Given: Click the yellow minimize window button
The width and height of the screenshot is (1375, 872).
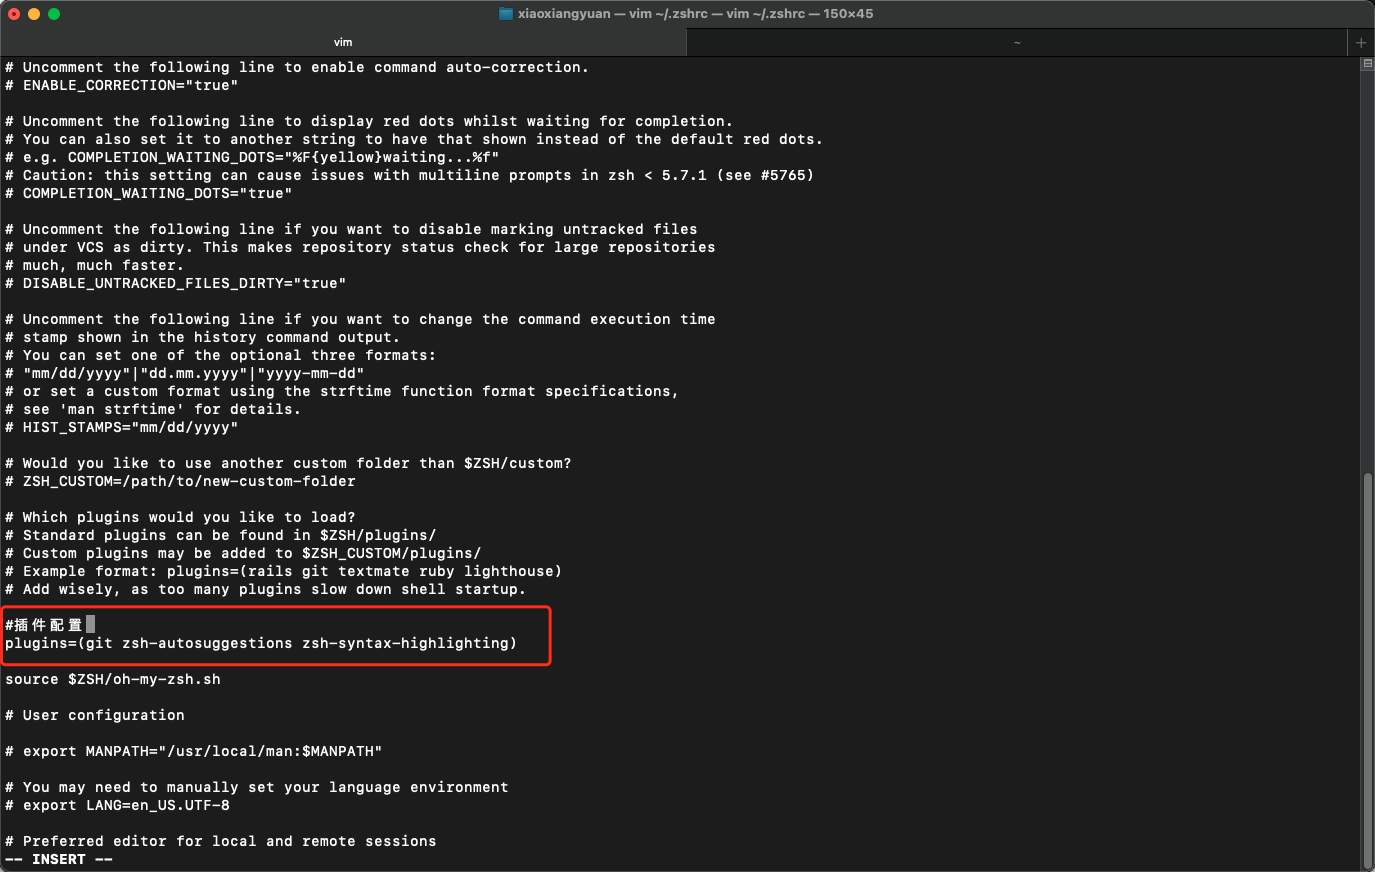Looking at the screenshot, I should (34, 14).
